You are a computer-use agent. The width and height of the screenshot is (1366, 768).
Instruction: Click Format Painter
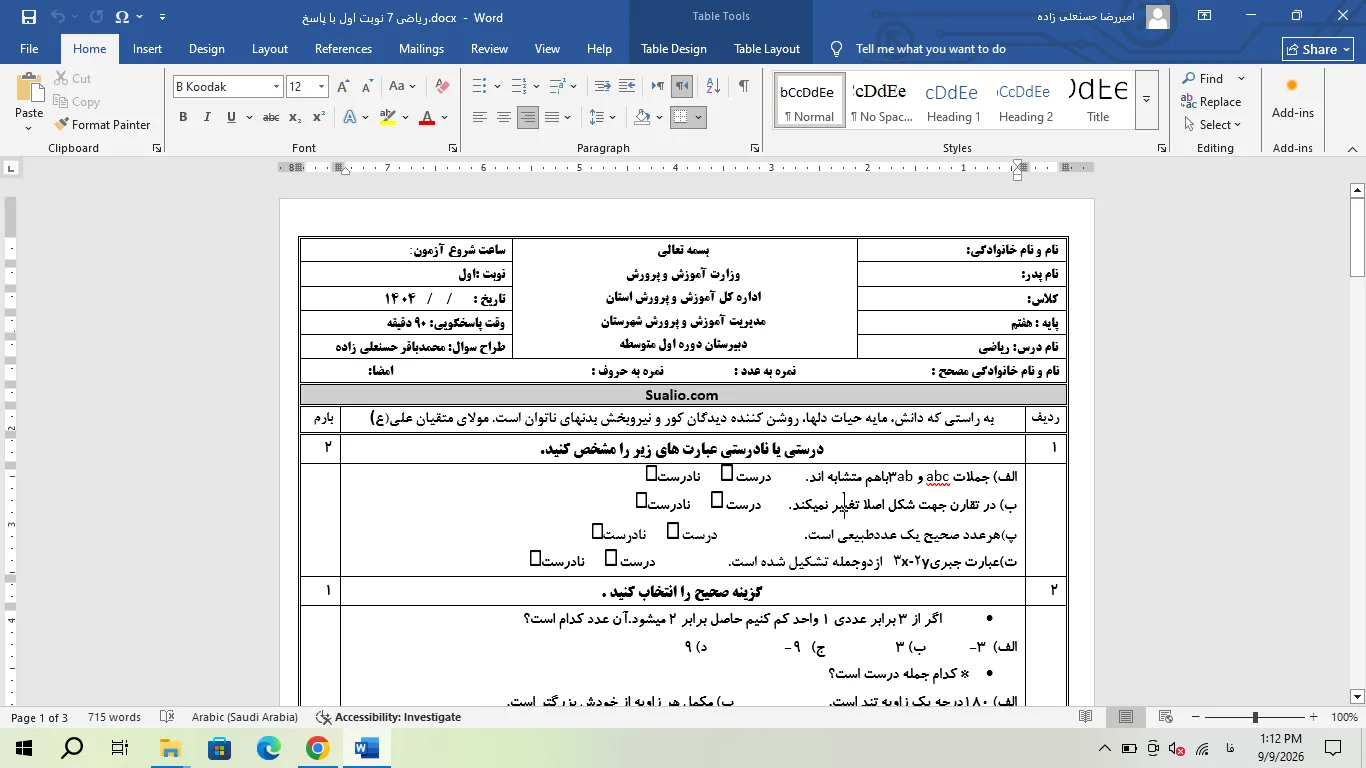(x=100, y=125)
